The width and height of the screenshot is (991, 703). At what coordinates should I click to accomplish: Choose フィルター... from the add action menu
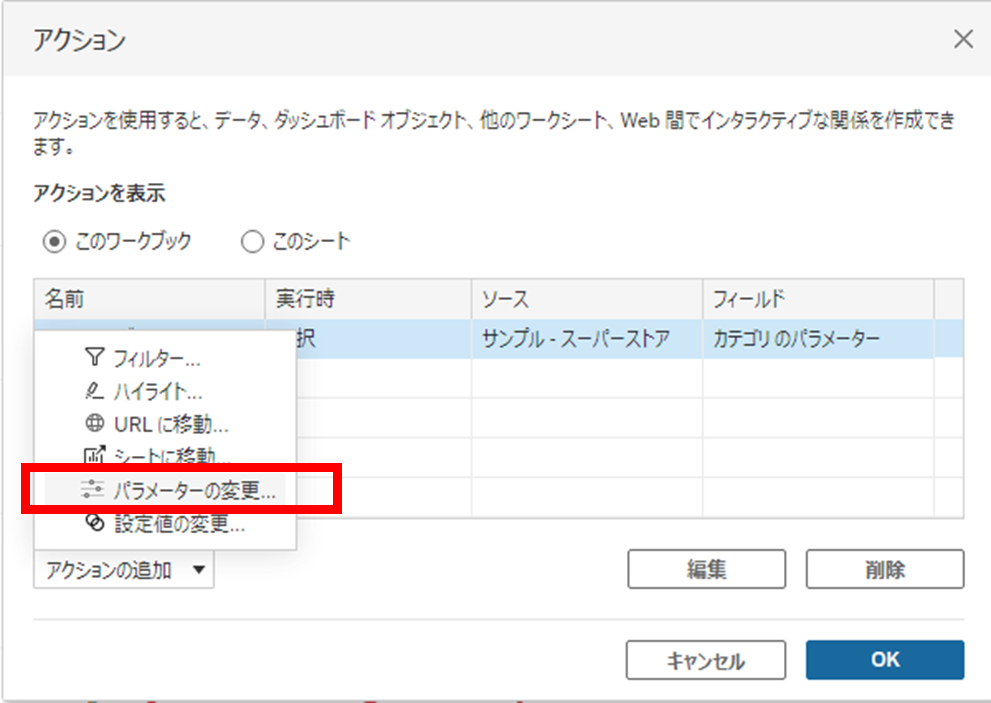[x=156, y=358]
